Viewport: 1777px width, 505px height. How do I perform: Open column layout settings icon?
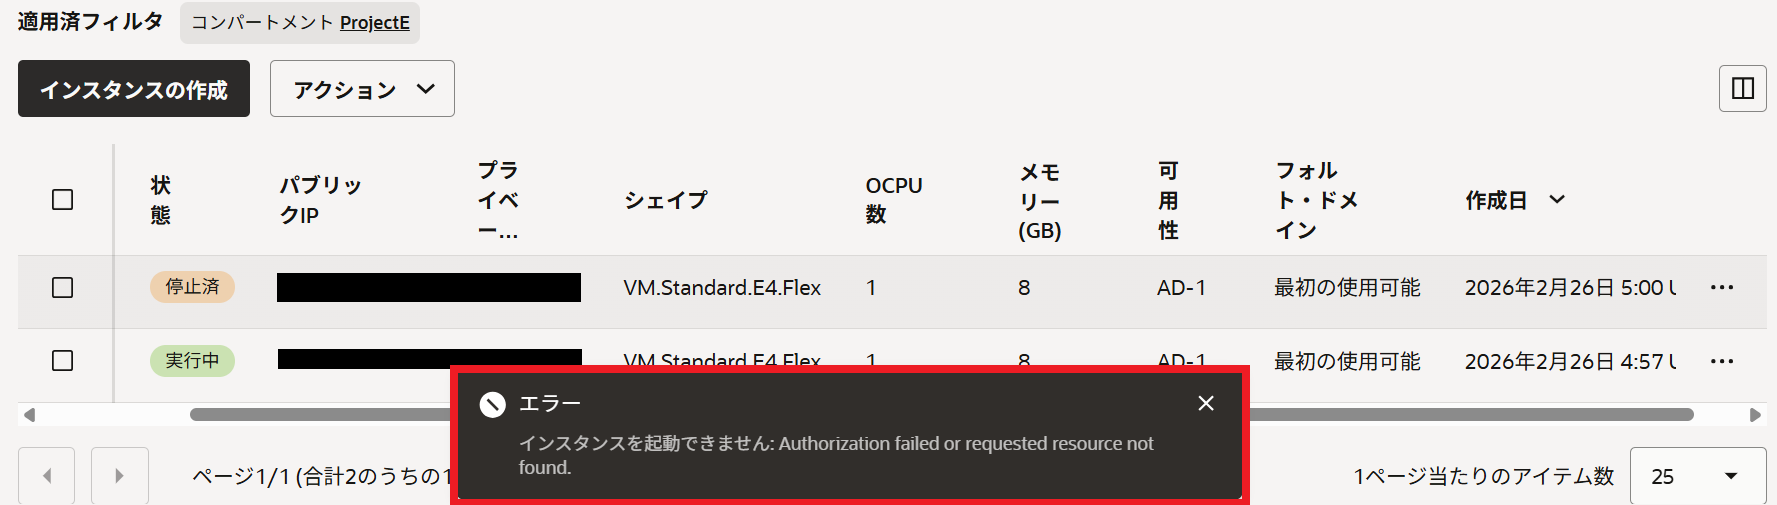click(1742, 89)
